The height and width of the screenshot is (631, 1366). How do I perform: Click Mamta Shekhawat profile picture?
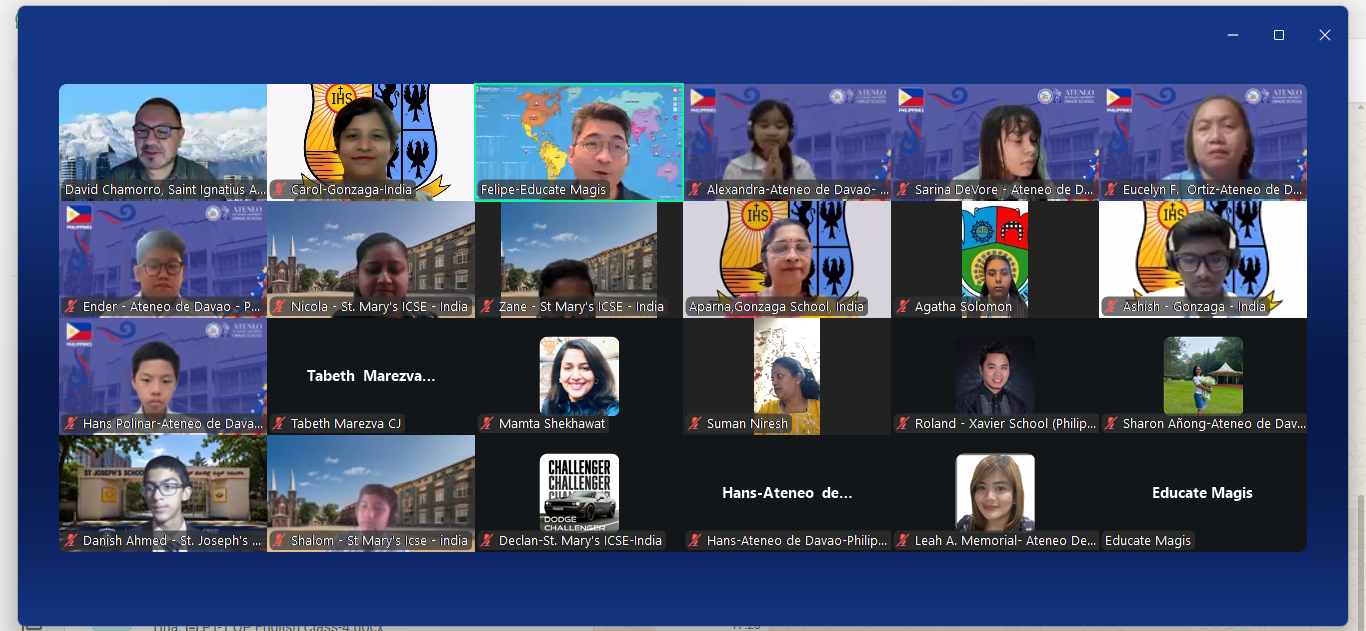tap(579, 376)
